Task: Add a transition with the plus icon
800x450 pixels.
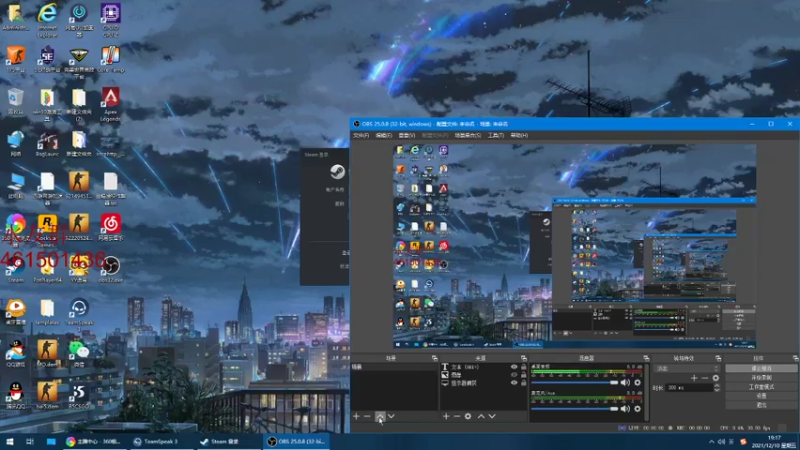Action: coord(694,378)
